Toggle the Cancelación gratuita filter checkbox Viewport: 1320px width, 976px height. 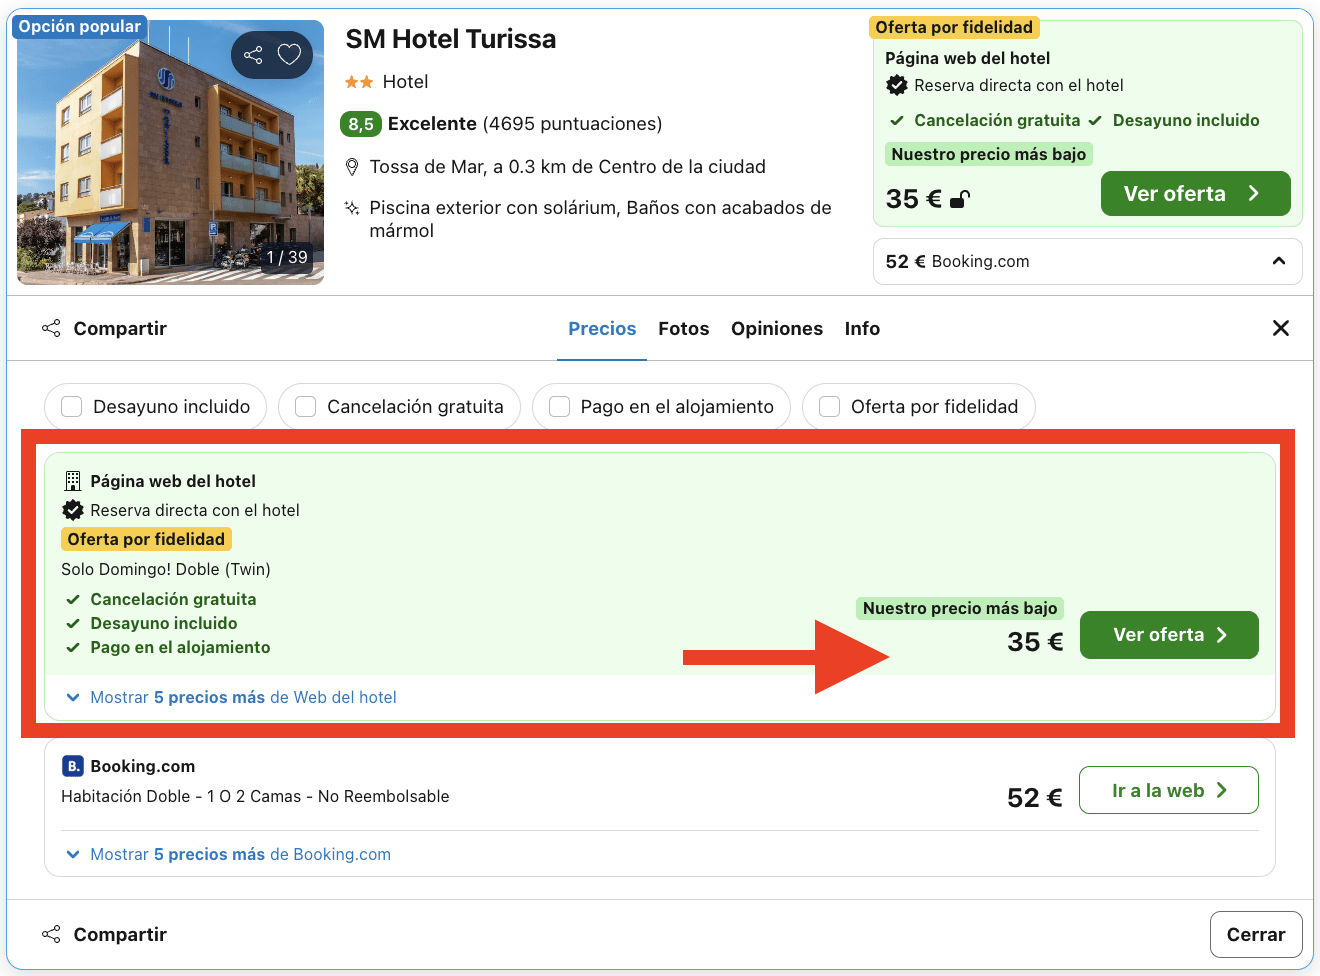pos(306,407)
